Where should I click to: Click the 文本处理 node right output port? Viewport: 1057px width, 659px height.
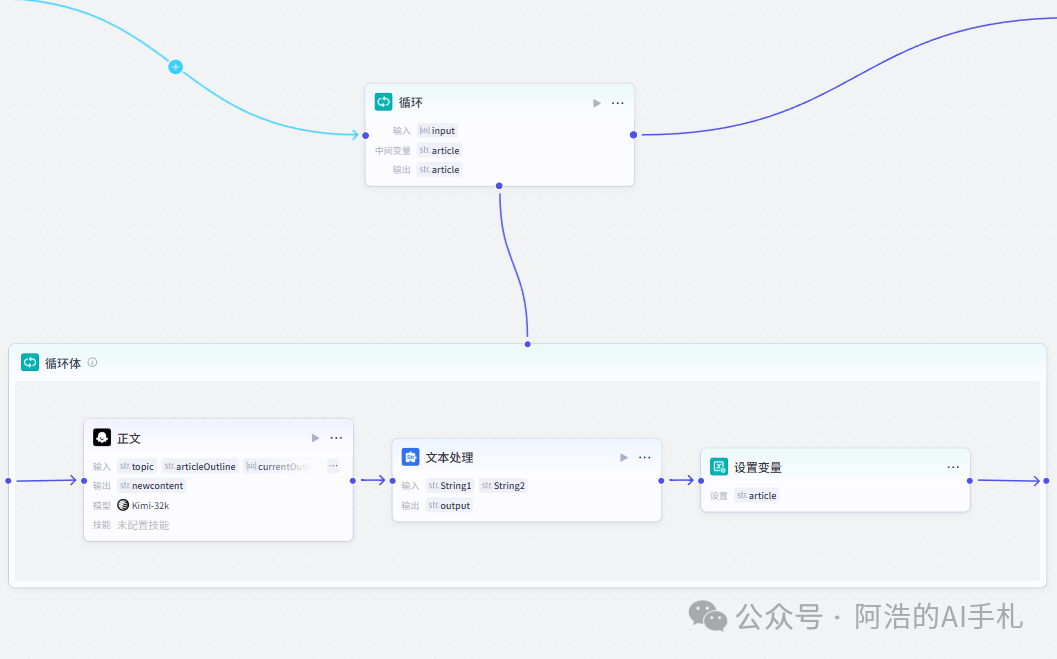[x=661, y=480]
